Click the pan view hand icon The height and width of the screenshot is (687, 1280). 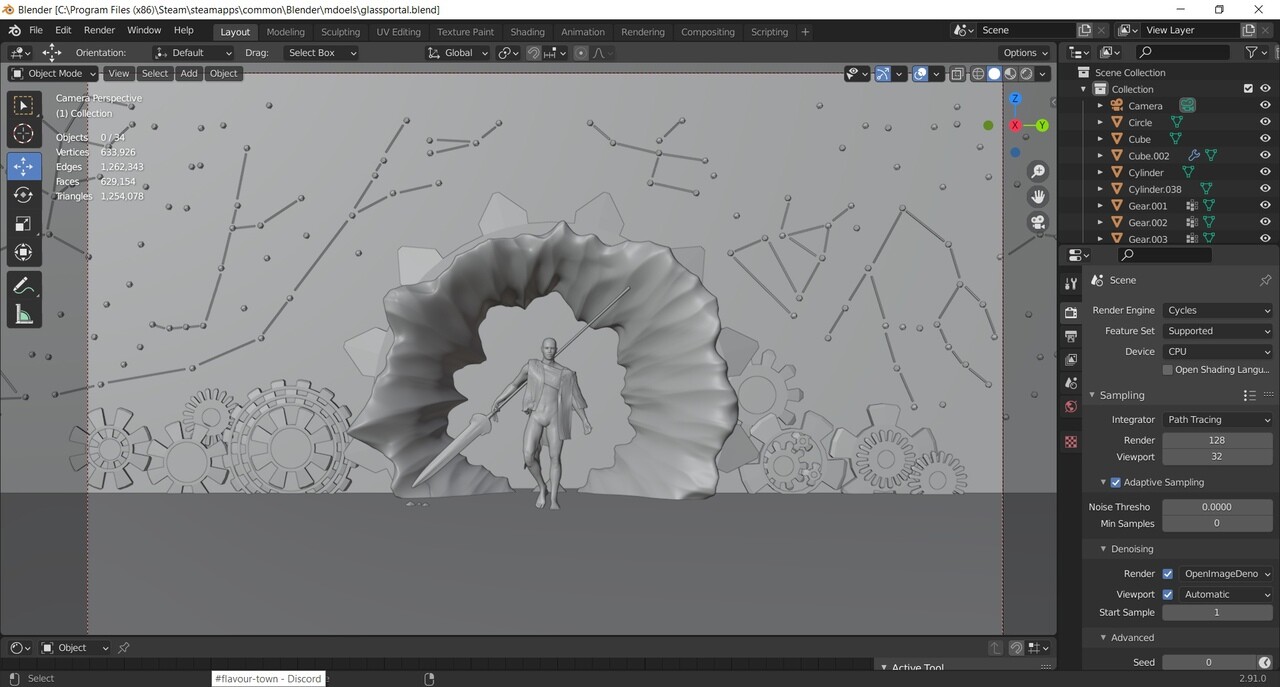click(1038, 197)
